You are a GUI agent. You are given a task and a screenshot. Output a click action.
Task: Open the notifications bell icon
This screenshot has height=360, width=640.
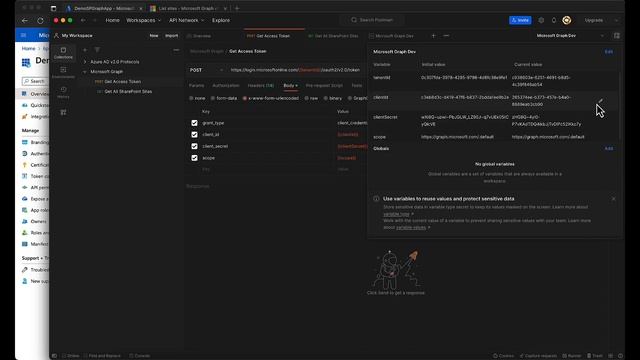pyautogui.click(x=554, y=20)
